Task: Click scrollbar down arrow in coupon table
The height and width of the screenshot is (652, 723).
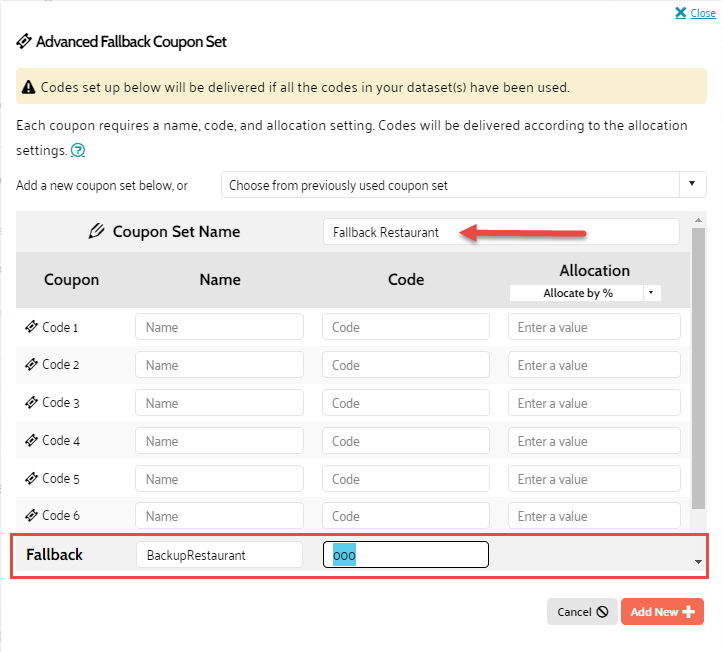Action: pyautogui.click(x=698, y=562)
